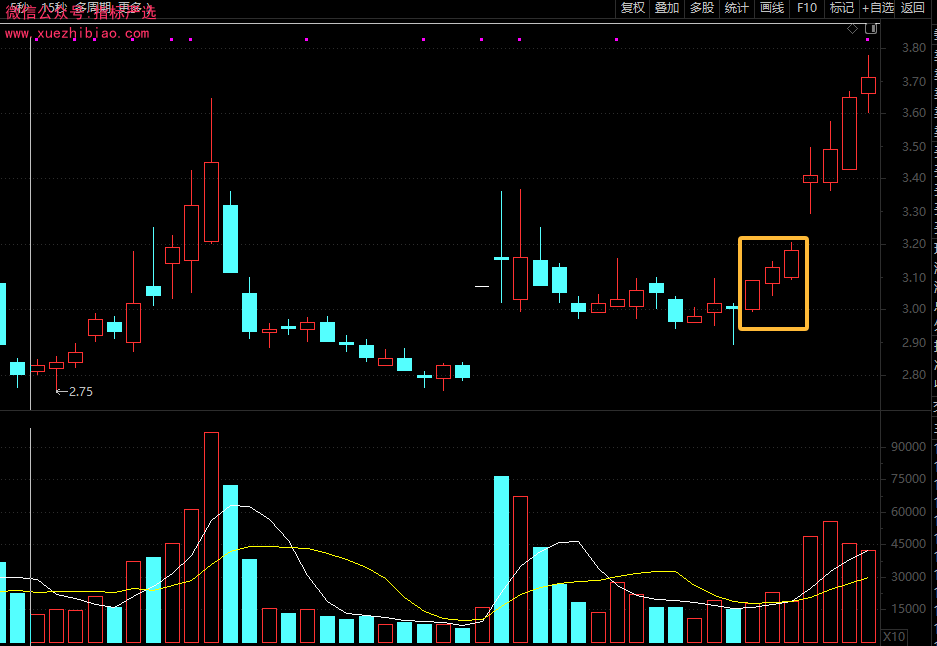Click the 标记 mark button
937x646 pixels.
coord(842,8)
